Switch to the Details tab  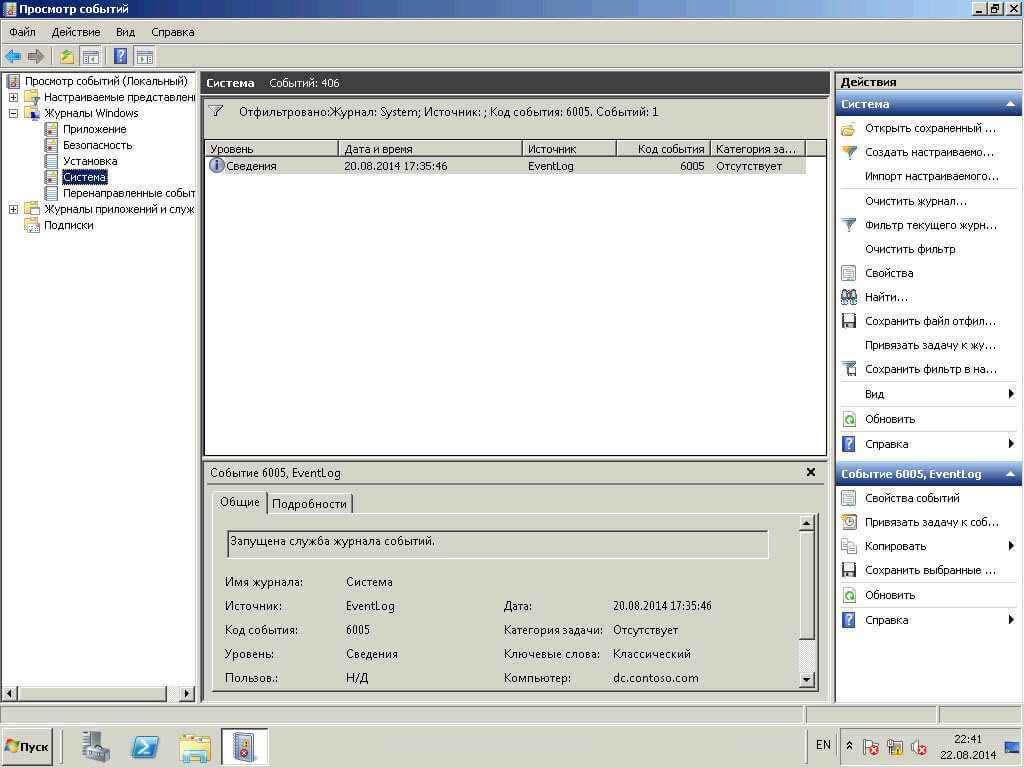(309, 504)
